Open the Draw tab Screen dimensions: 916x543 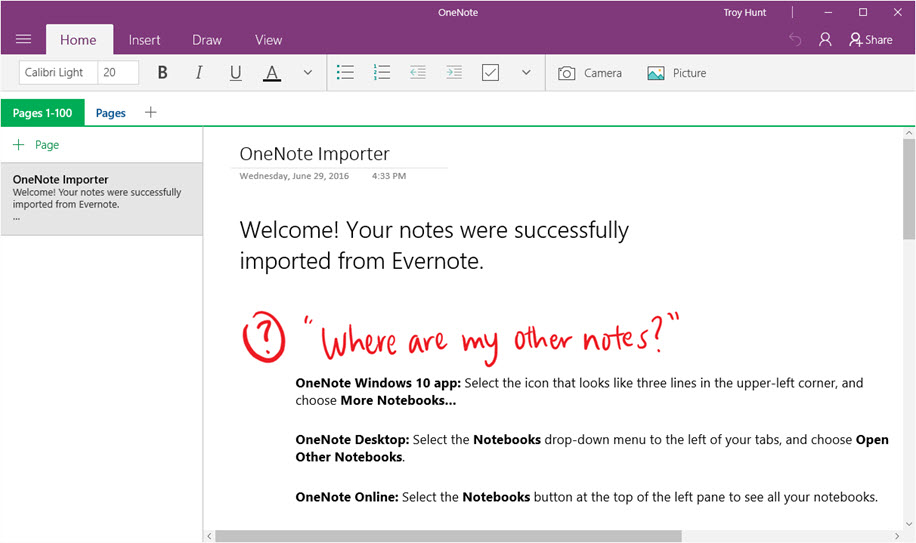coord(207,40)
